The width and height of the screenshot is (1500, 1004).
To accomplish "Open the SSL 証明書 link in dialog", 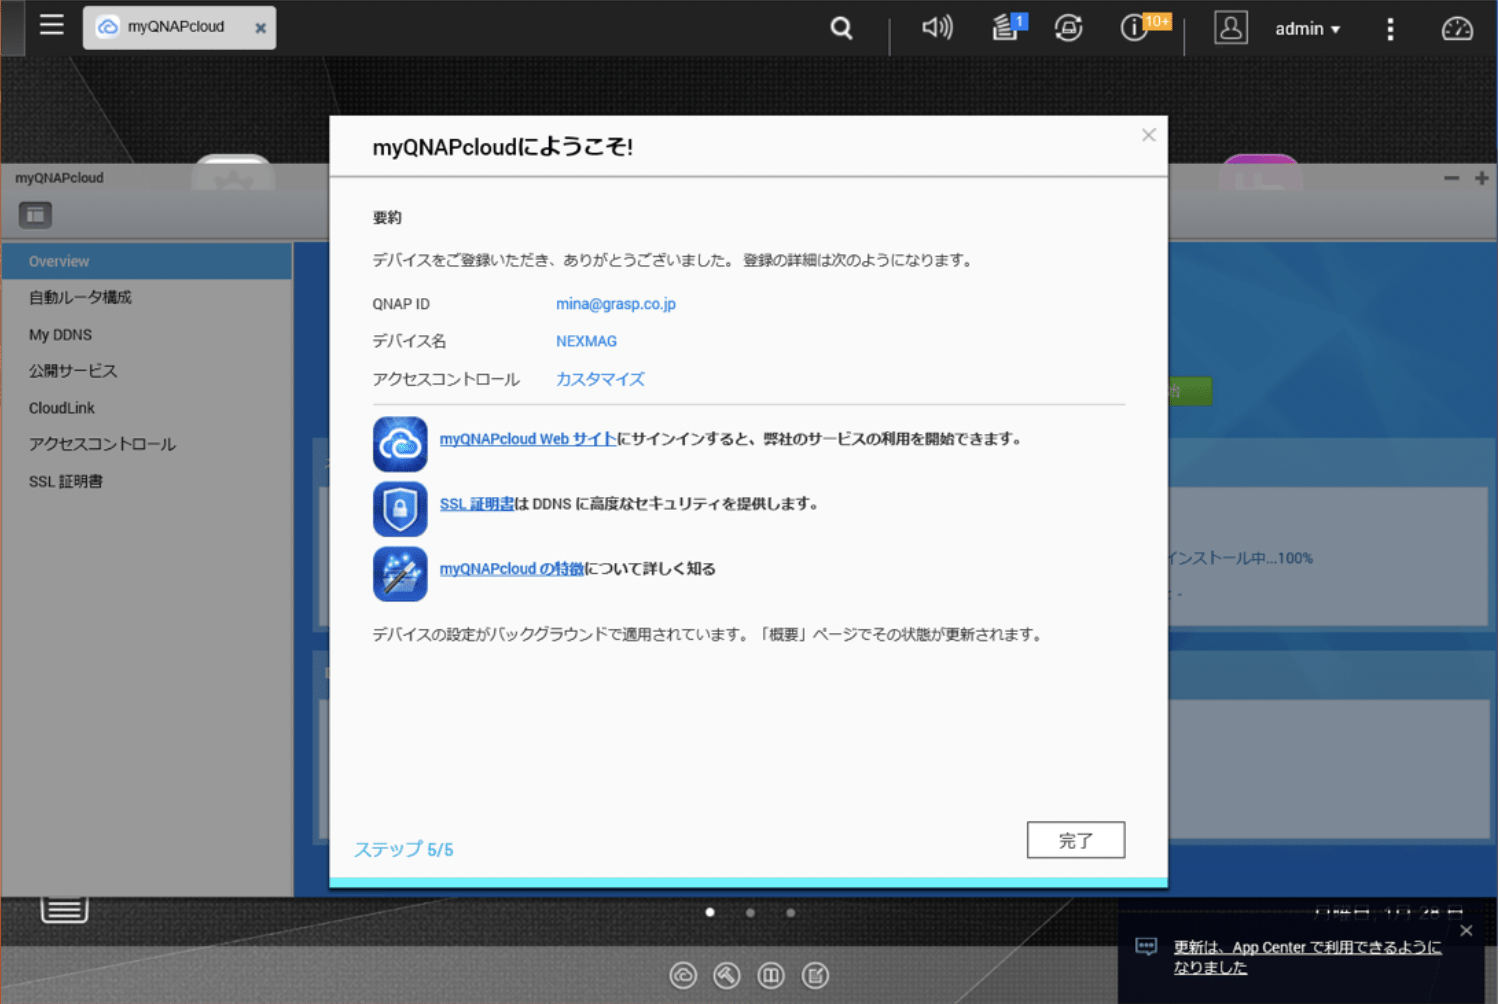I will (x=476, y=504).
